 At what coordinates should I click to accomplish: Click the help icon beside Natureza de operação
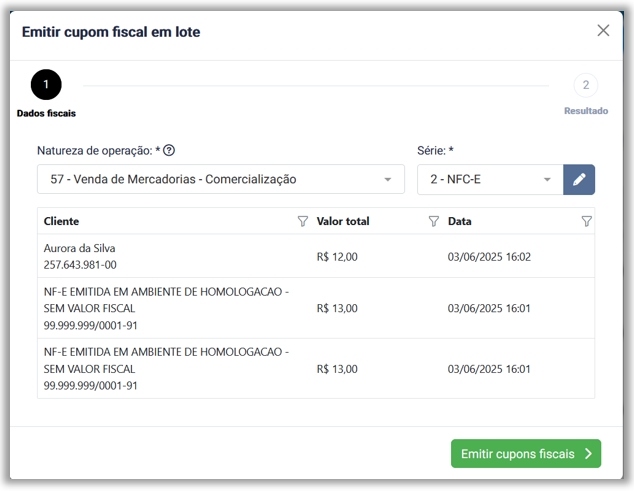coord(169,151)
